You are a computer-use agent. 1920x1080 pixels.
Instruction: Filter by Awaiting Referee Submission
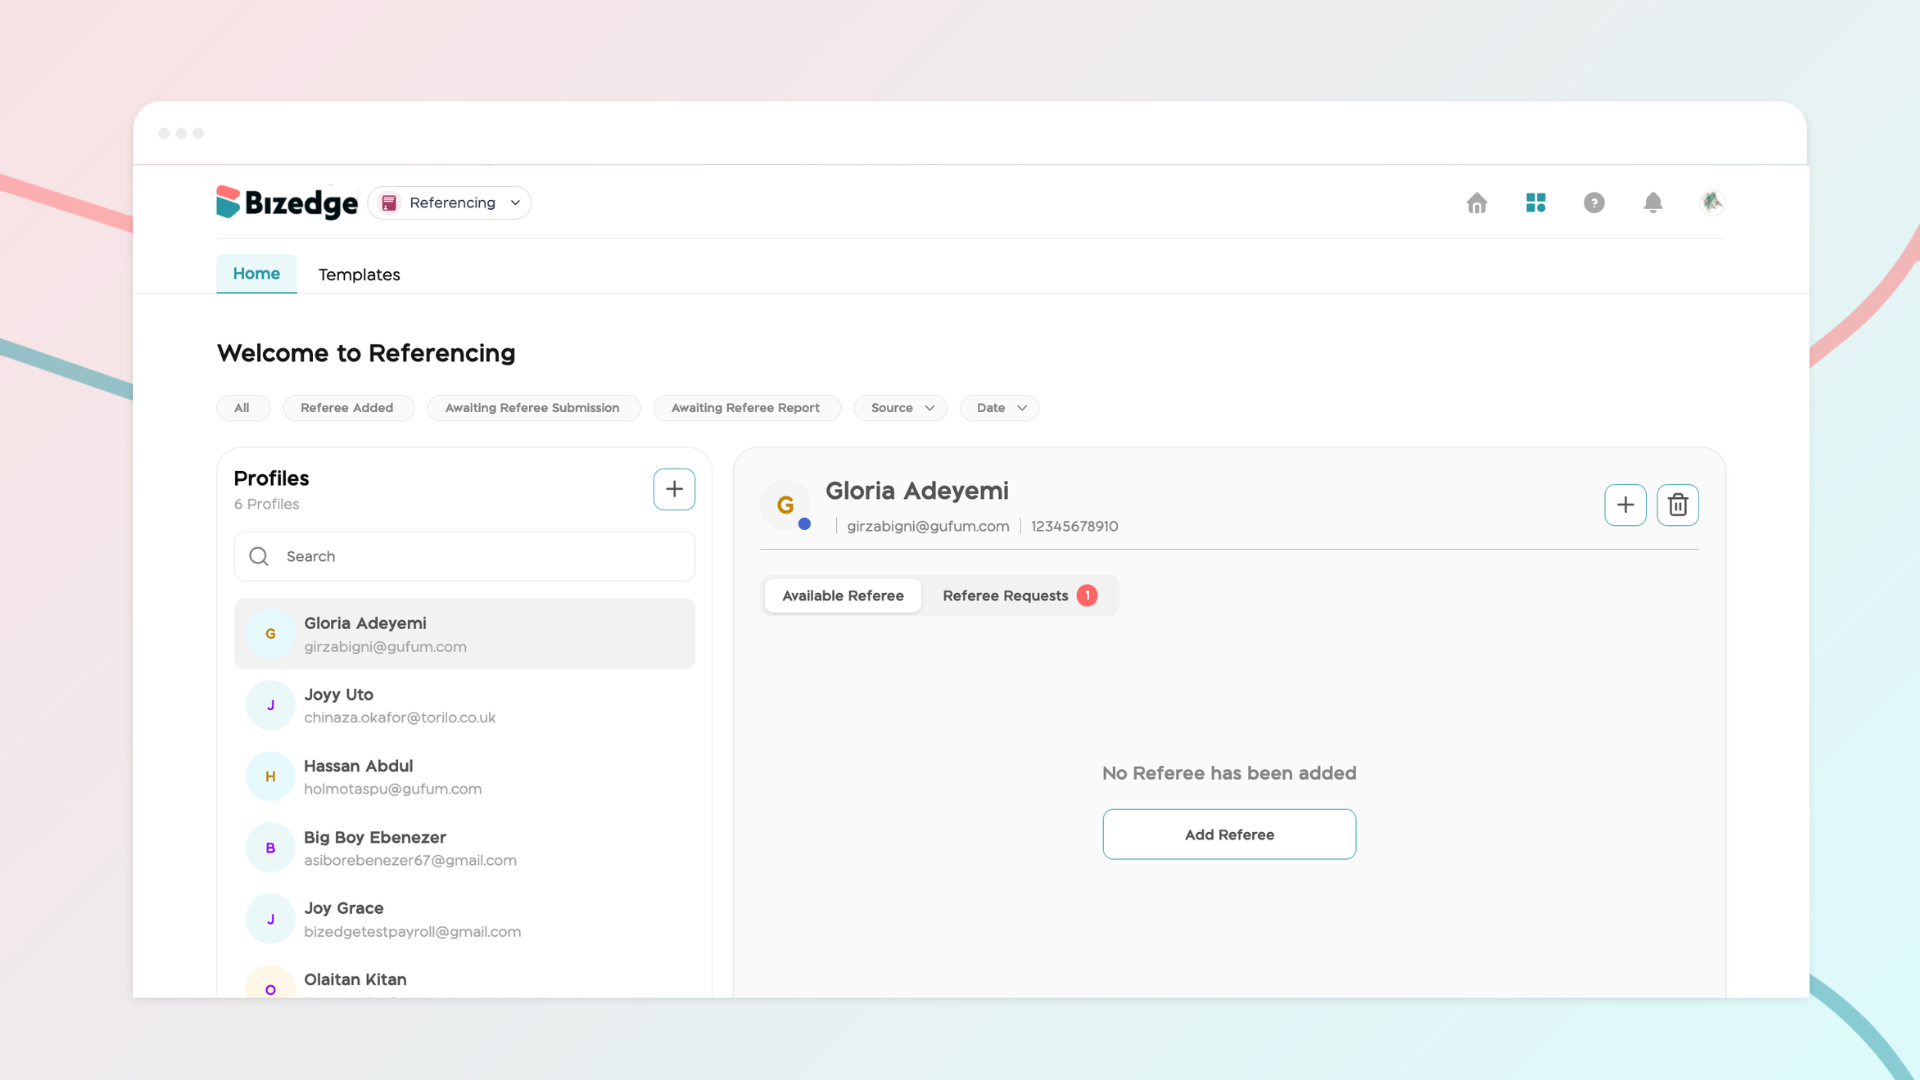coord(534,408)
